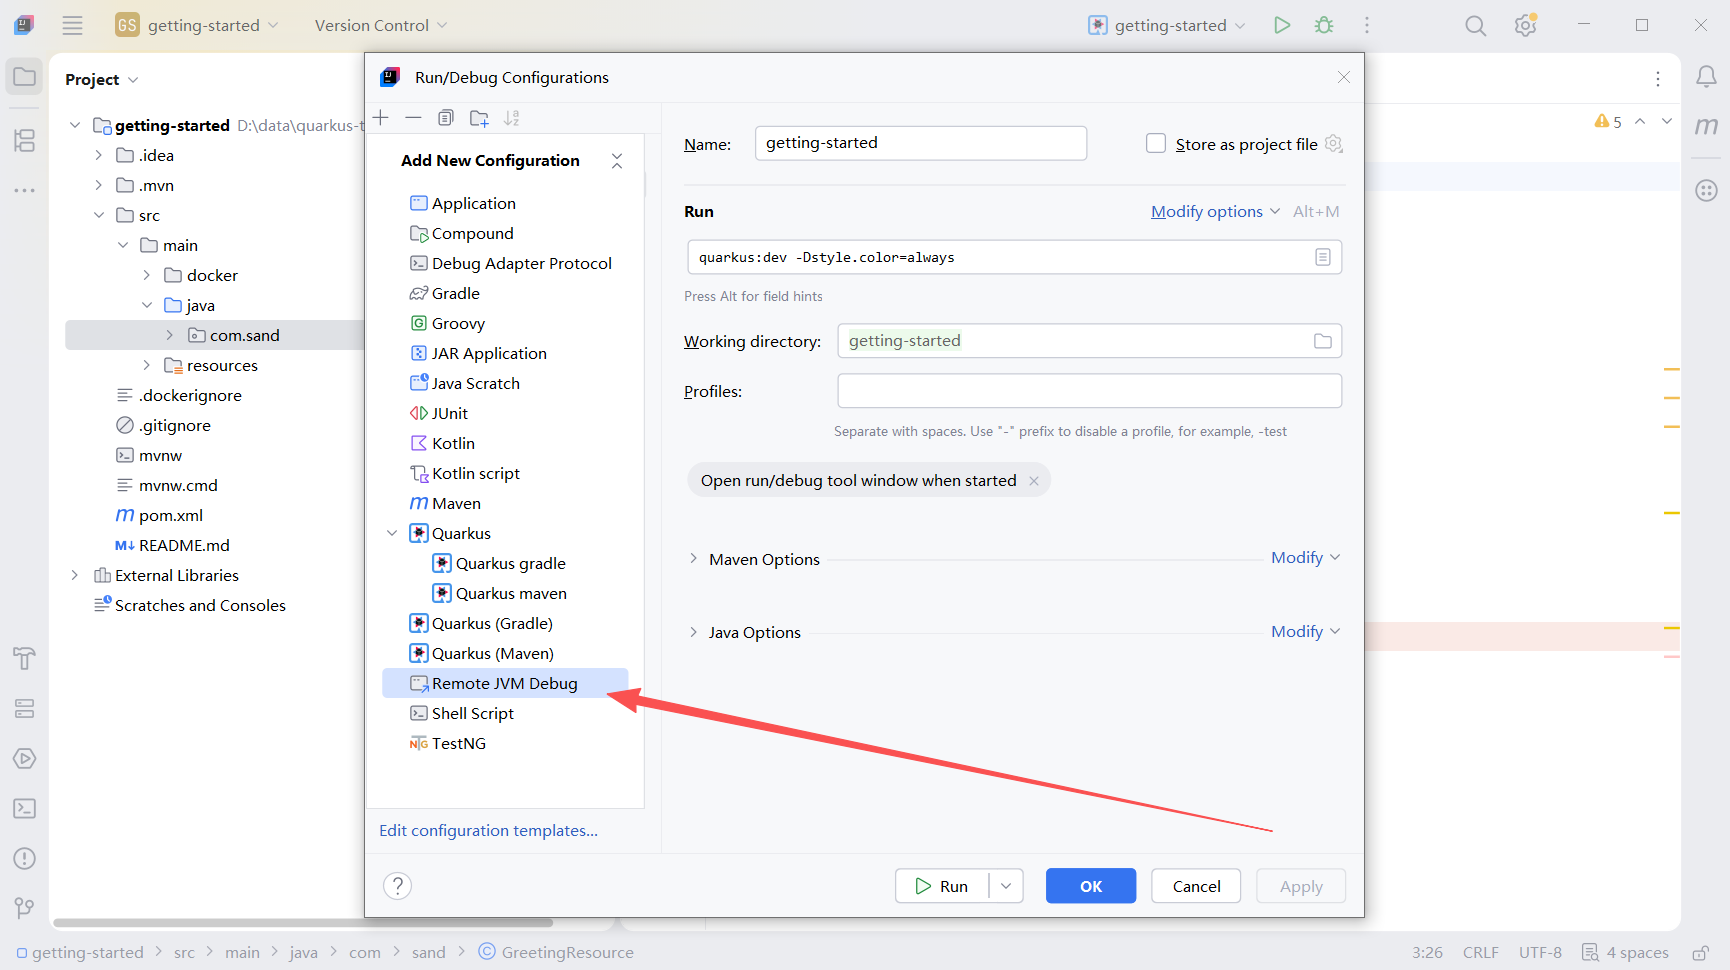Click the OK button

(1091, 886)
